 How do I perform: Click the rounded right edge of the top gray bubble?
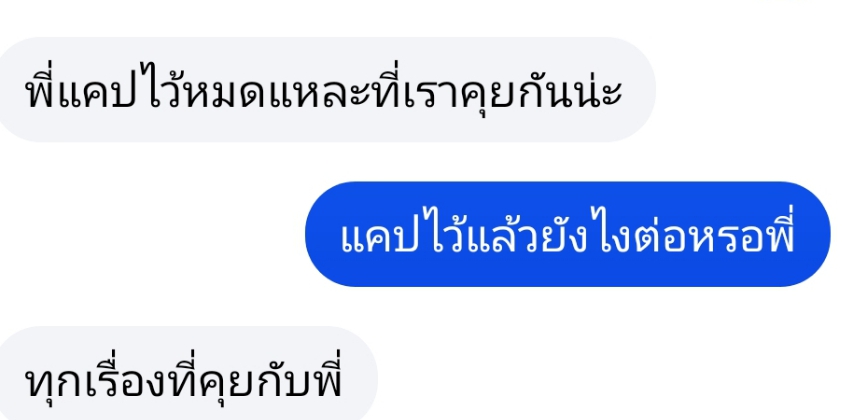point(645,90)
